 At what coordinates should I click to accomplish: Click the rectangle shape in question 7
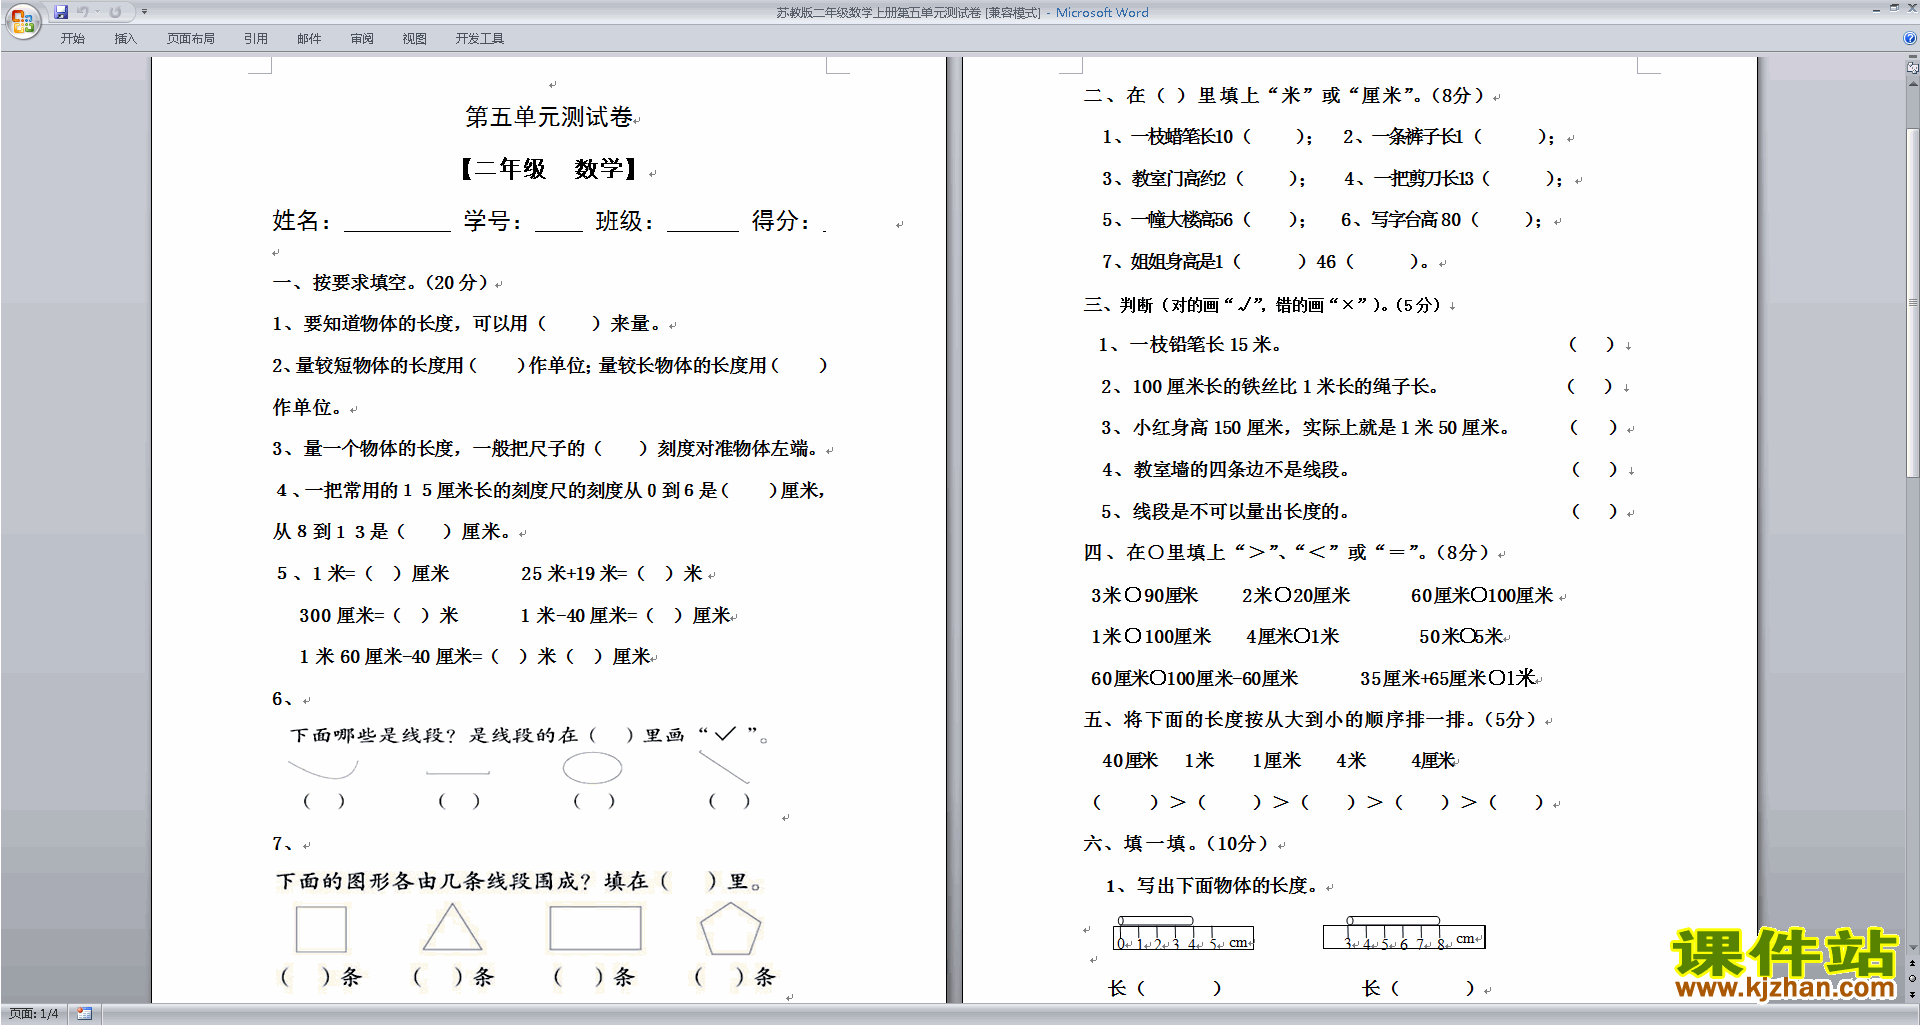(x=595, y=928)
